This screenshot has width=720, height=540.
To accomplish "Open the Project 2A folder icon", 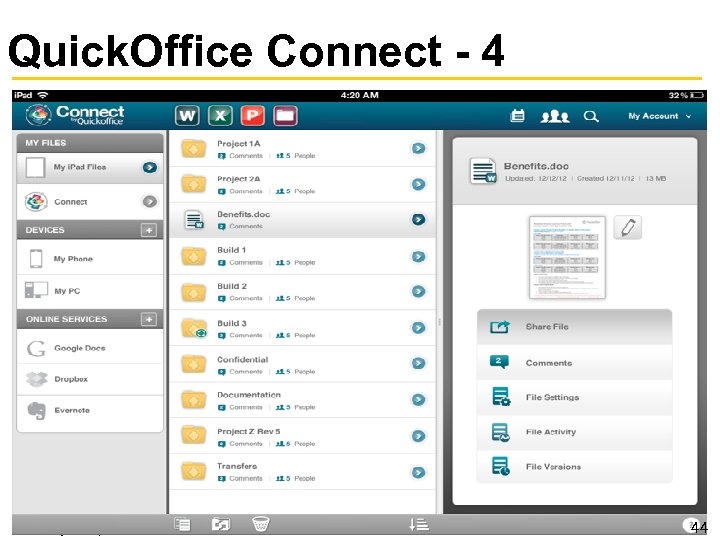I will 193,184.
